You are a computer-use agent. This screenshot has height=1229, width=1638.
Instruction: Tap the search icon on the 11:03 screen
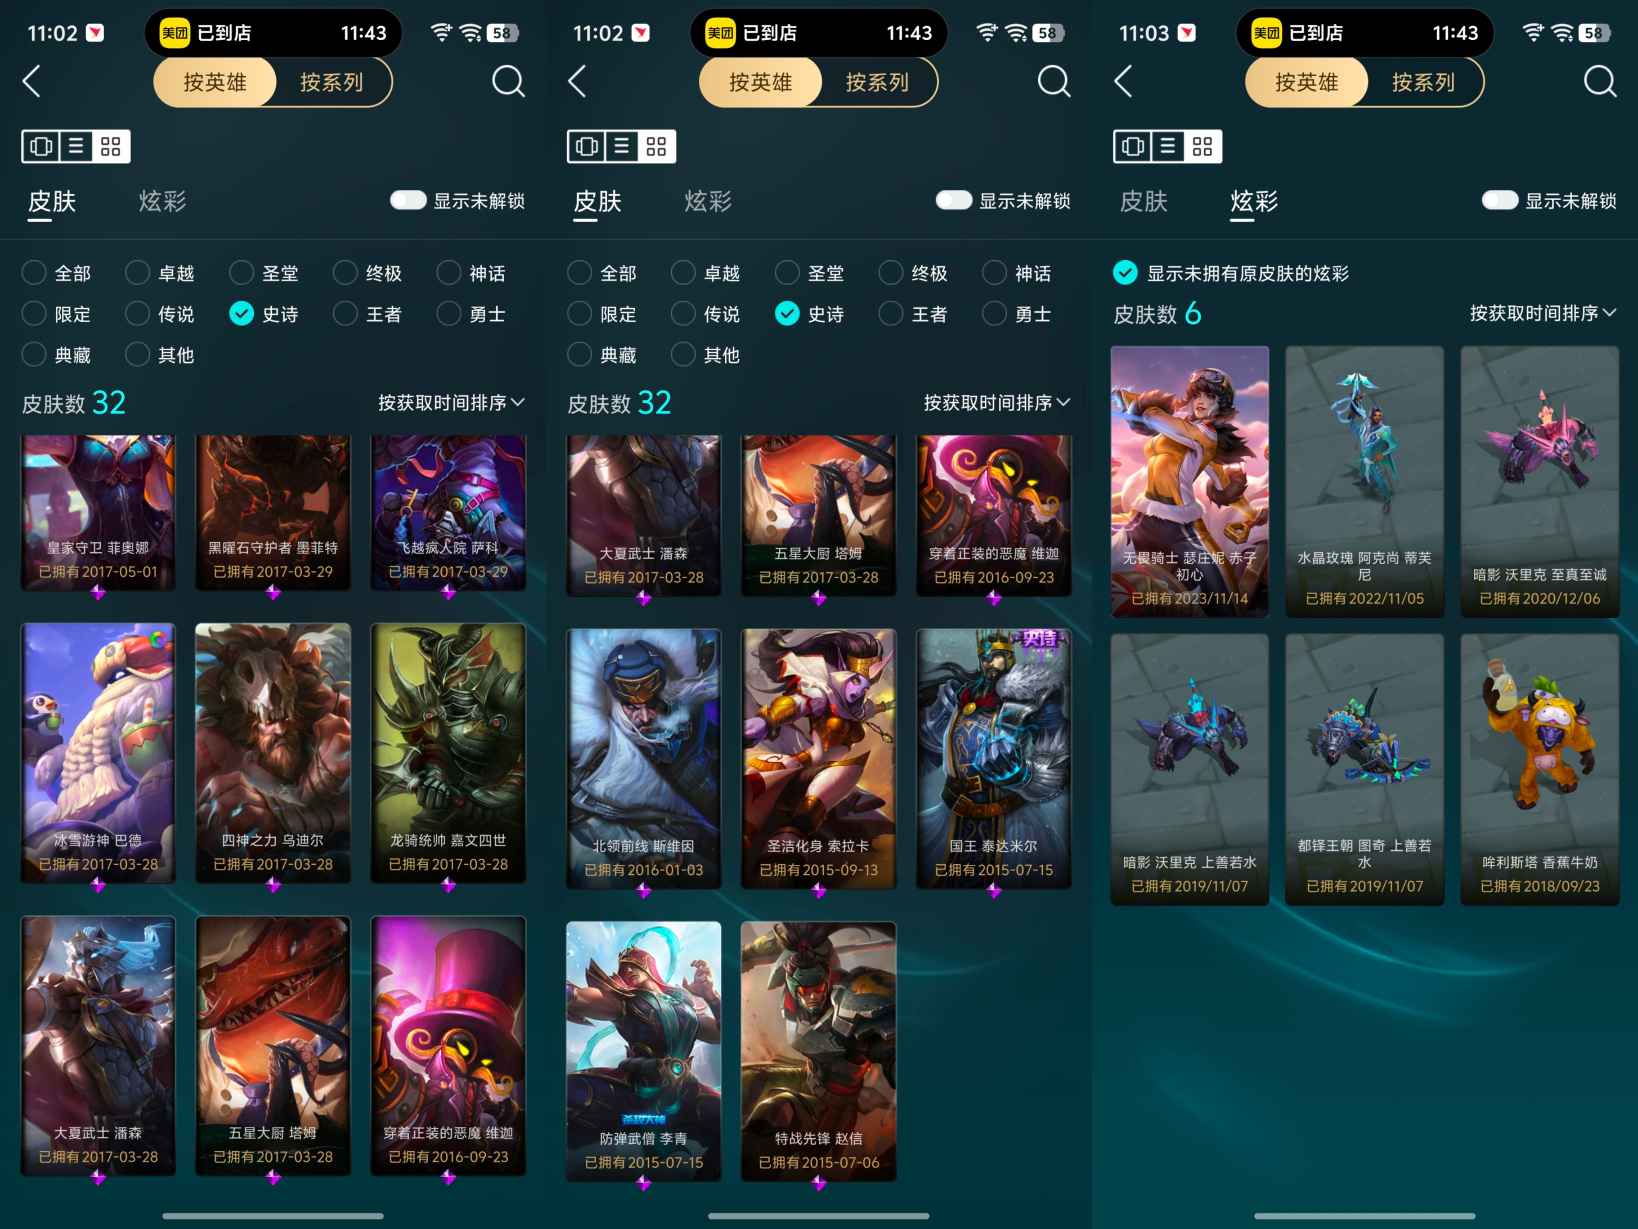[x=1600, y=81]
